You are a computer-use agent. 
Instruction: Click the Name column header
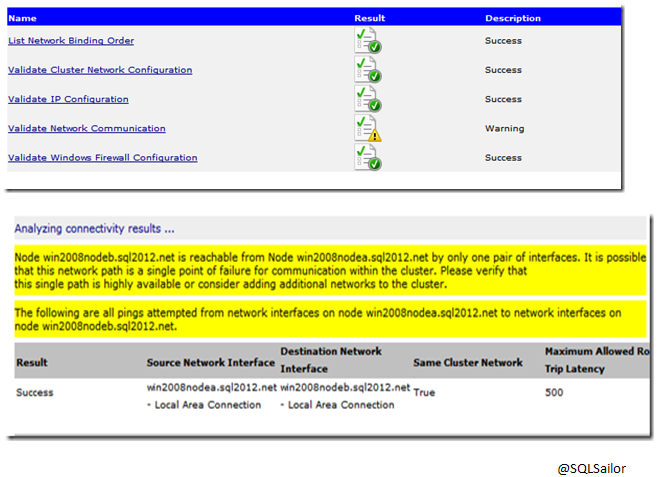(22, 18)
